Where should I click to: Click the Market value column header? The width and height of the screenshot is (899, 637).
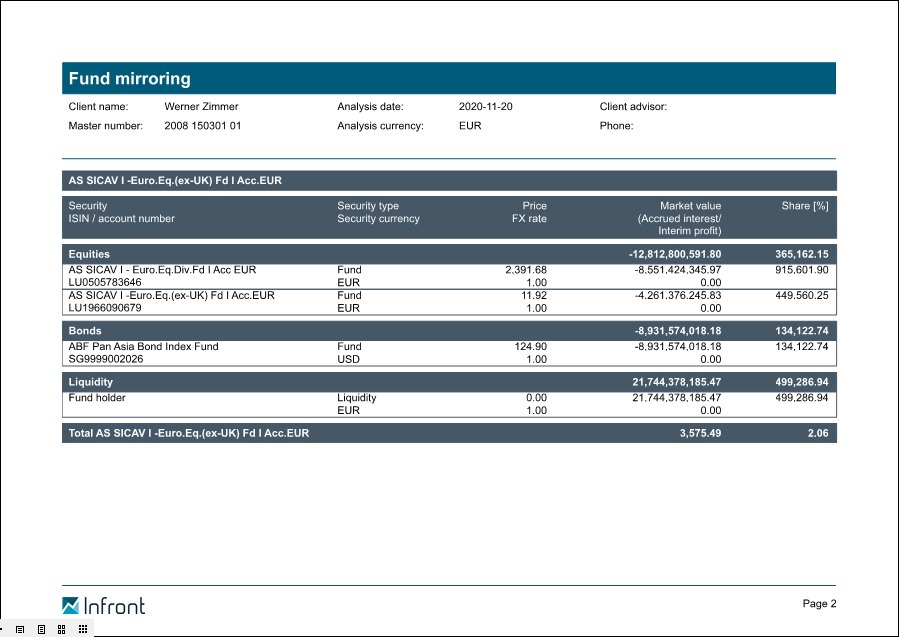coord(689,206)
